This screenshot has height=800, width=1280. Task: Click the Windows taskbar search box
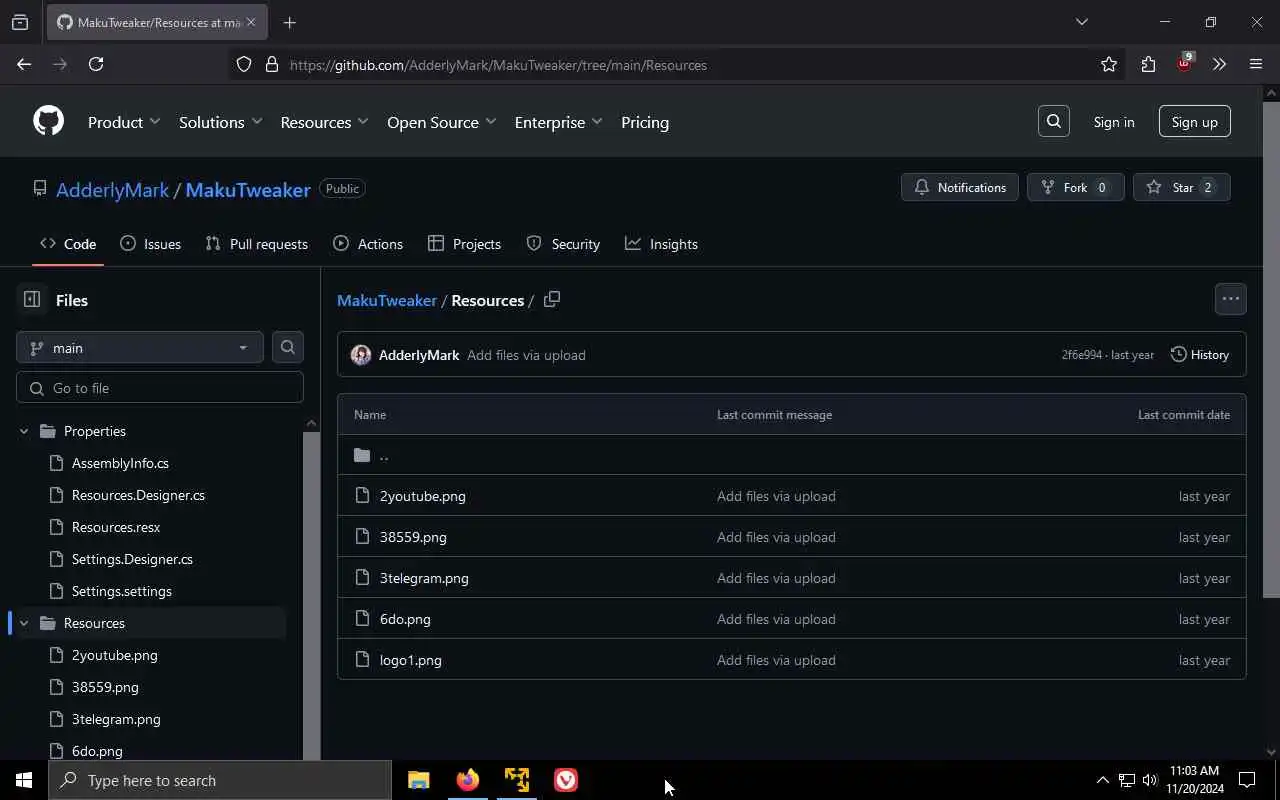(x=220, y=780)
